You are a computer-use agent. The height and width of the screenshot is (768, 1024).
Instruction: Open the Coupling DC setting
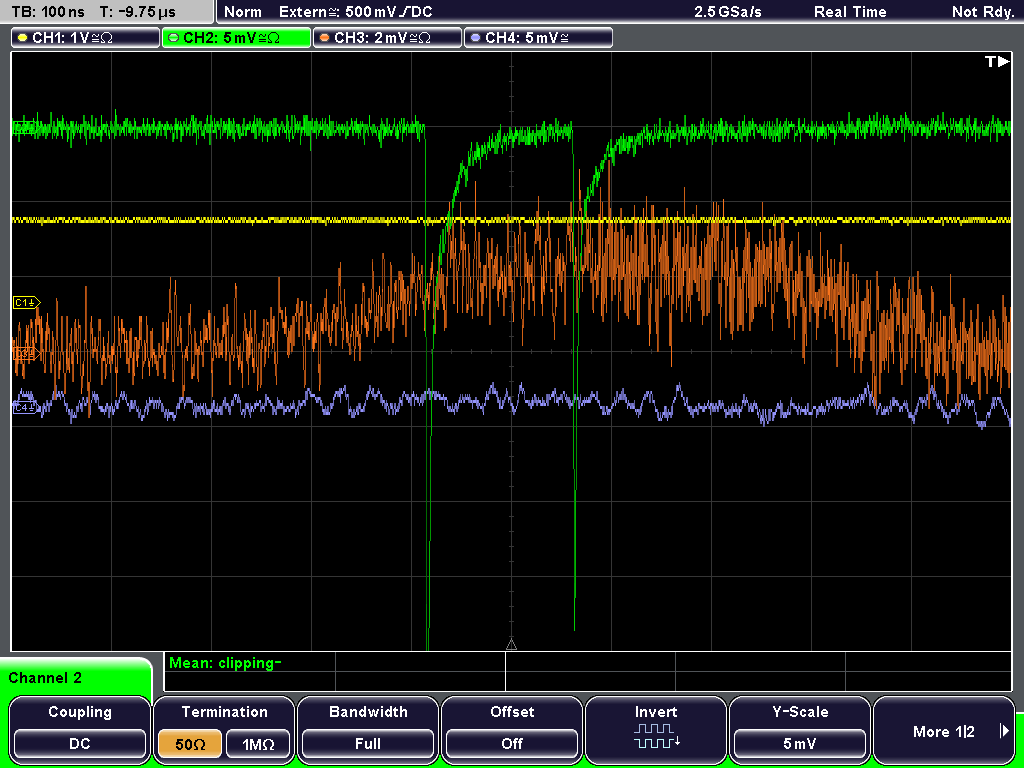[x=80, y=731]
